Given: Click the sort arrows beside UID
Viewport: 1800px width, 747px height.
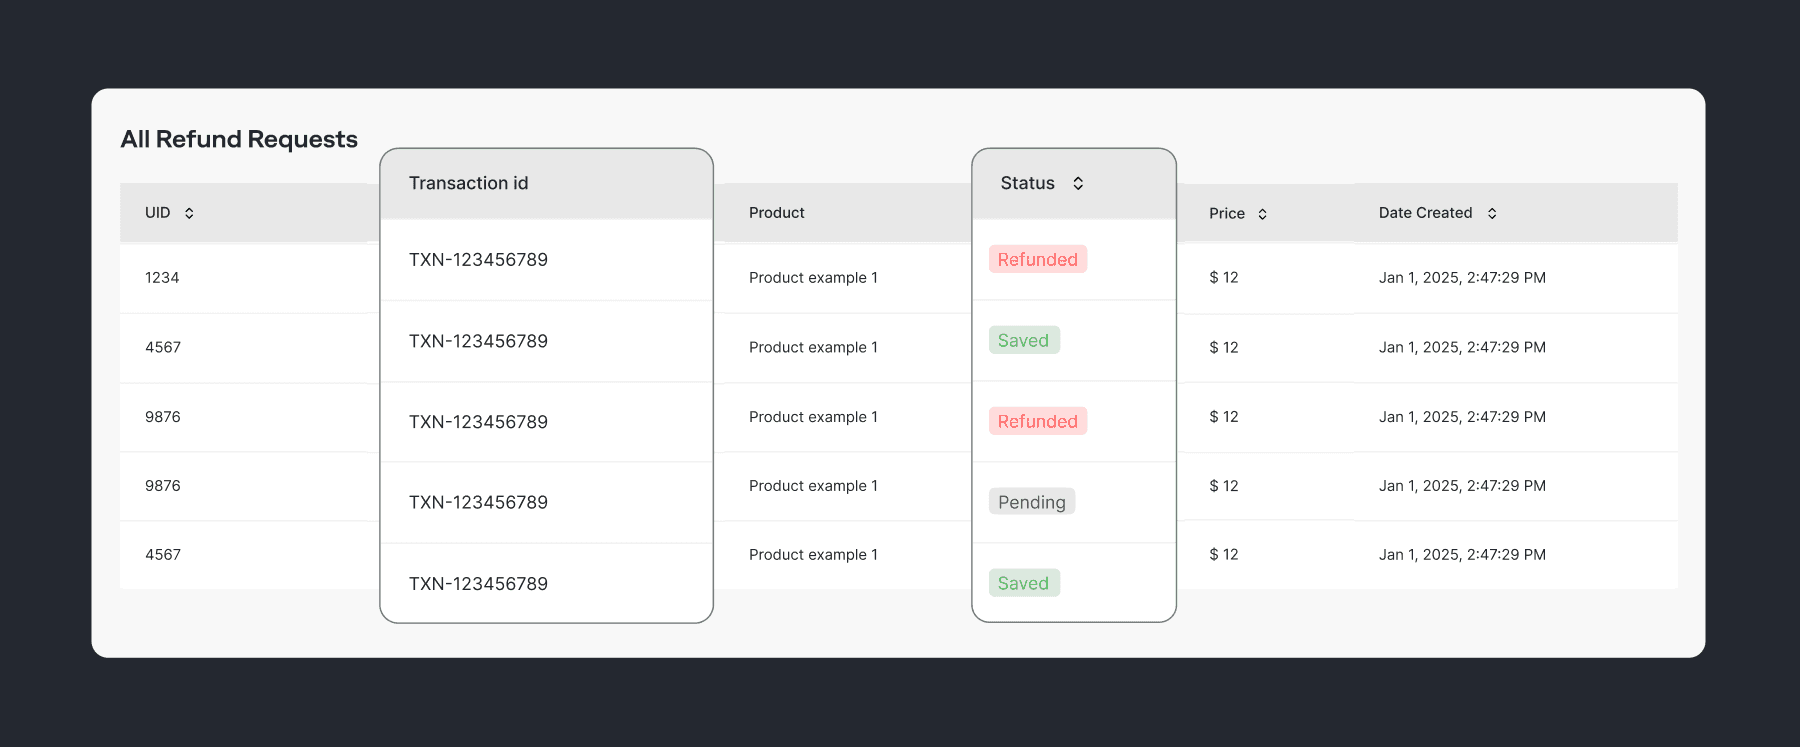Looking at the screenshot, I should 189,213.
